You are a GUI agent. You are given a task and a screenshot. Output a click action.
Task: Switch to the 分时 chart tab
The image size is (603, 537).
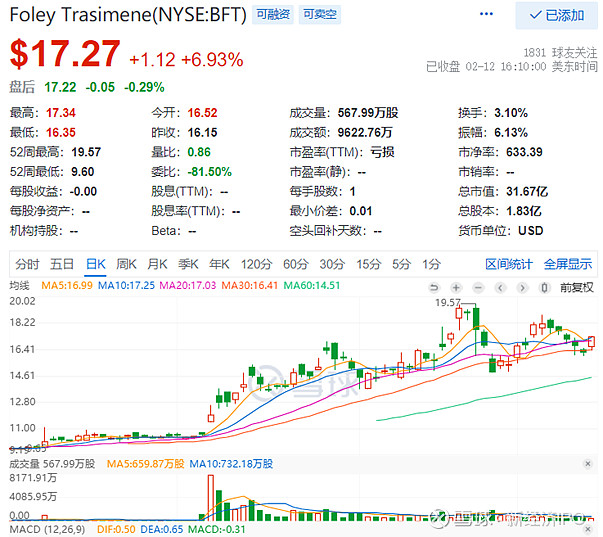pyautogui.click(x=27, y=264)
